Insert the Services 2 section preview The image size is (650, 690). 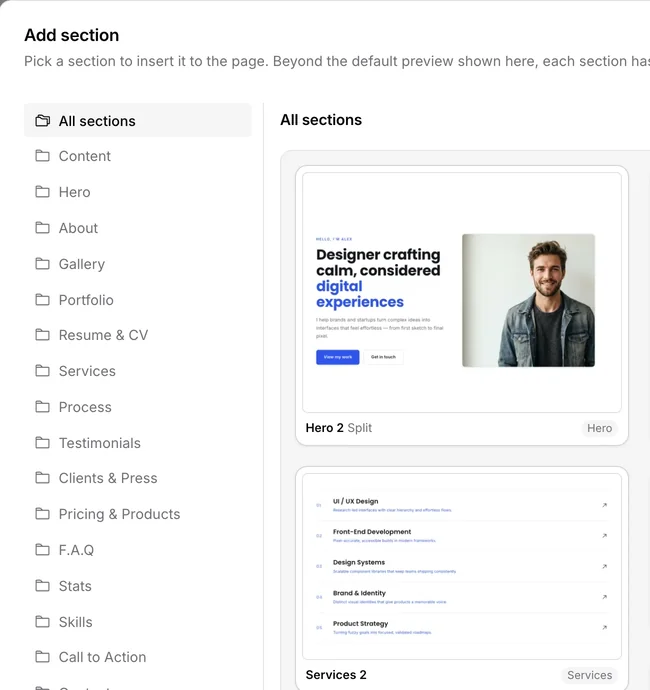pyautogui.click(x=462, y=566)
